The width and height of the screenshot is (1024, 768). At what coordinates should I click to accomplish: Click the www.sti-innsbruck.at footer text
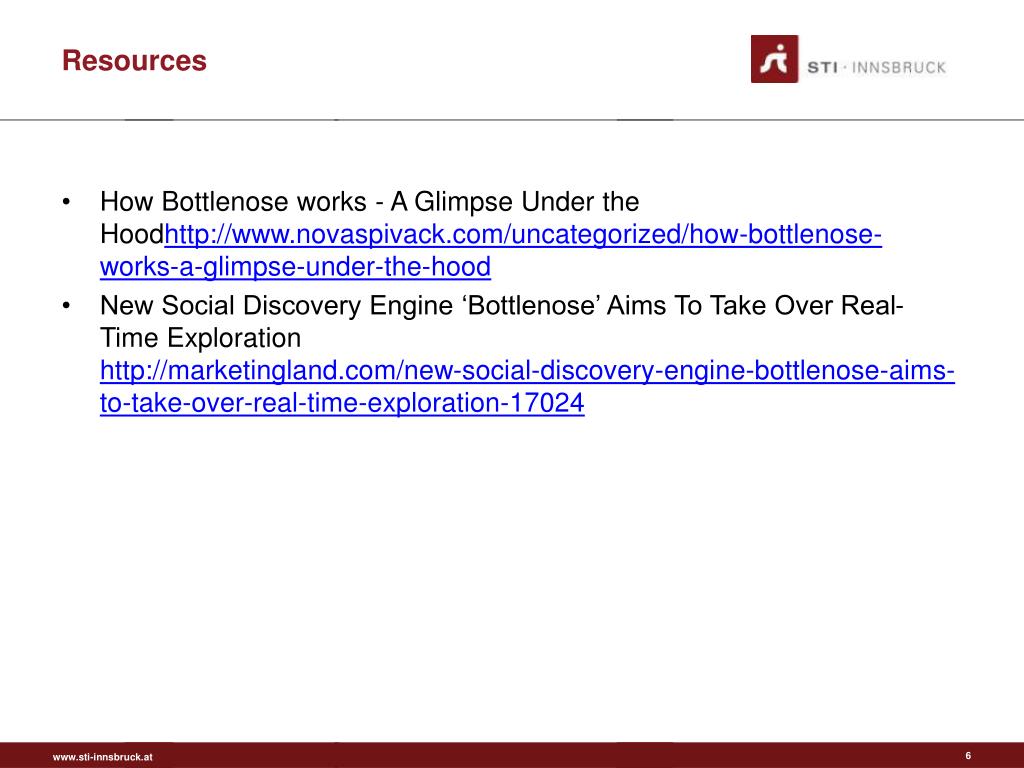103,757
